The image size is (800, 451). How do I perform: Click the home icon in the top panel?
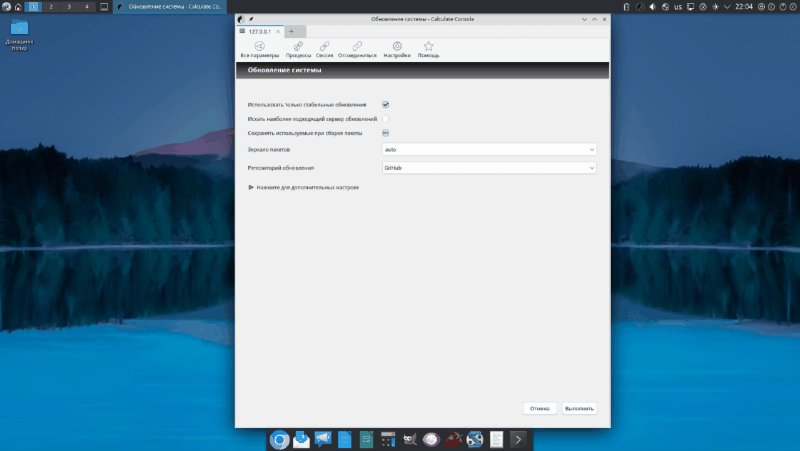point(18,7)
